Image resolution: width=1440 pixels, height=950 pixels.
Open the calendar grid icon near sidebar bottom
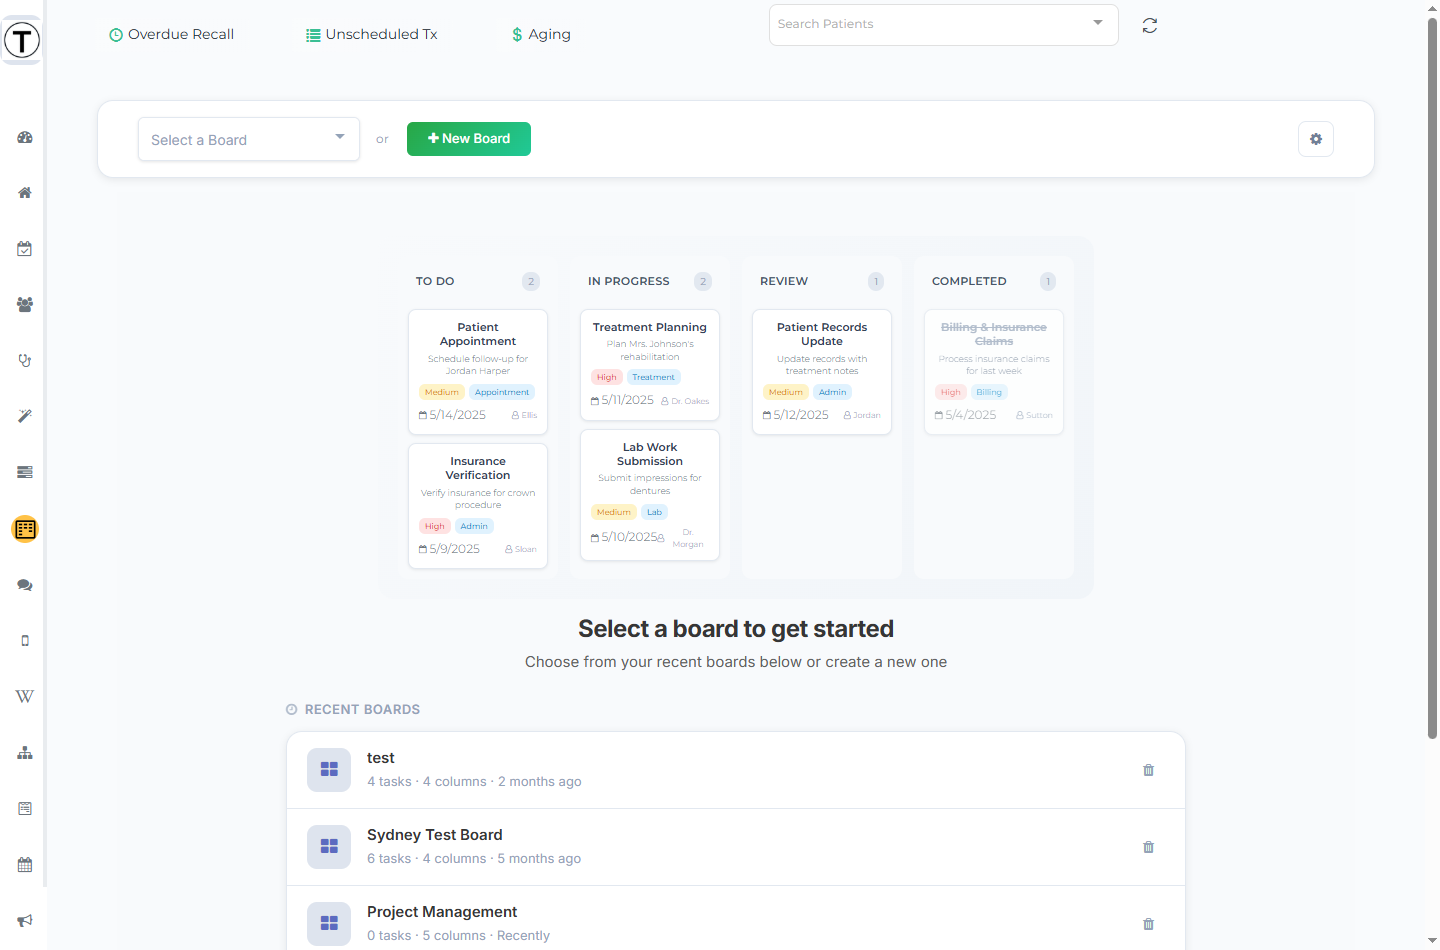tap(25, 864)
